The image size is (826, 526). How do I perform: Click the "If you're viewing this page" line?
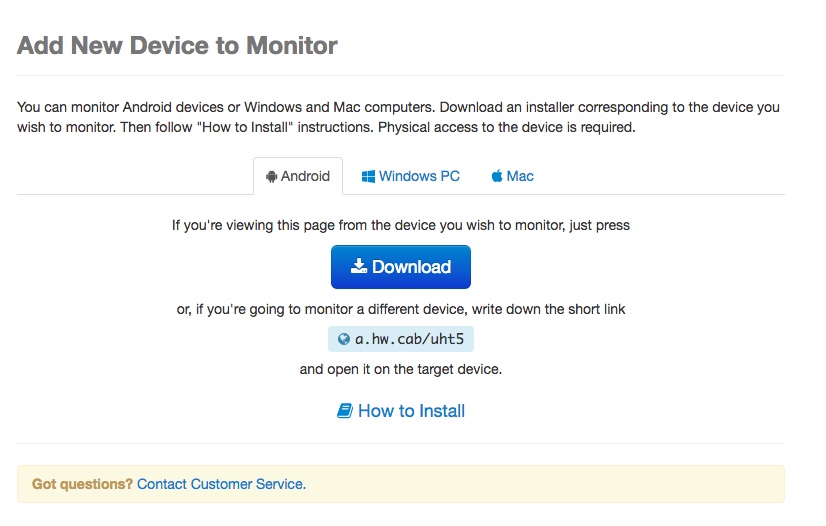[x=400, y=225]
